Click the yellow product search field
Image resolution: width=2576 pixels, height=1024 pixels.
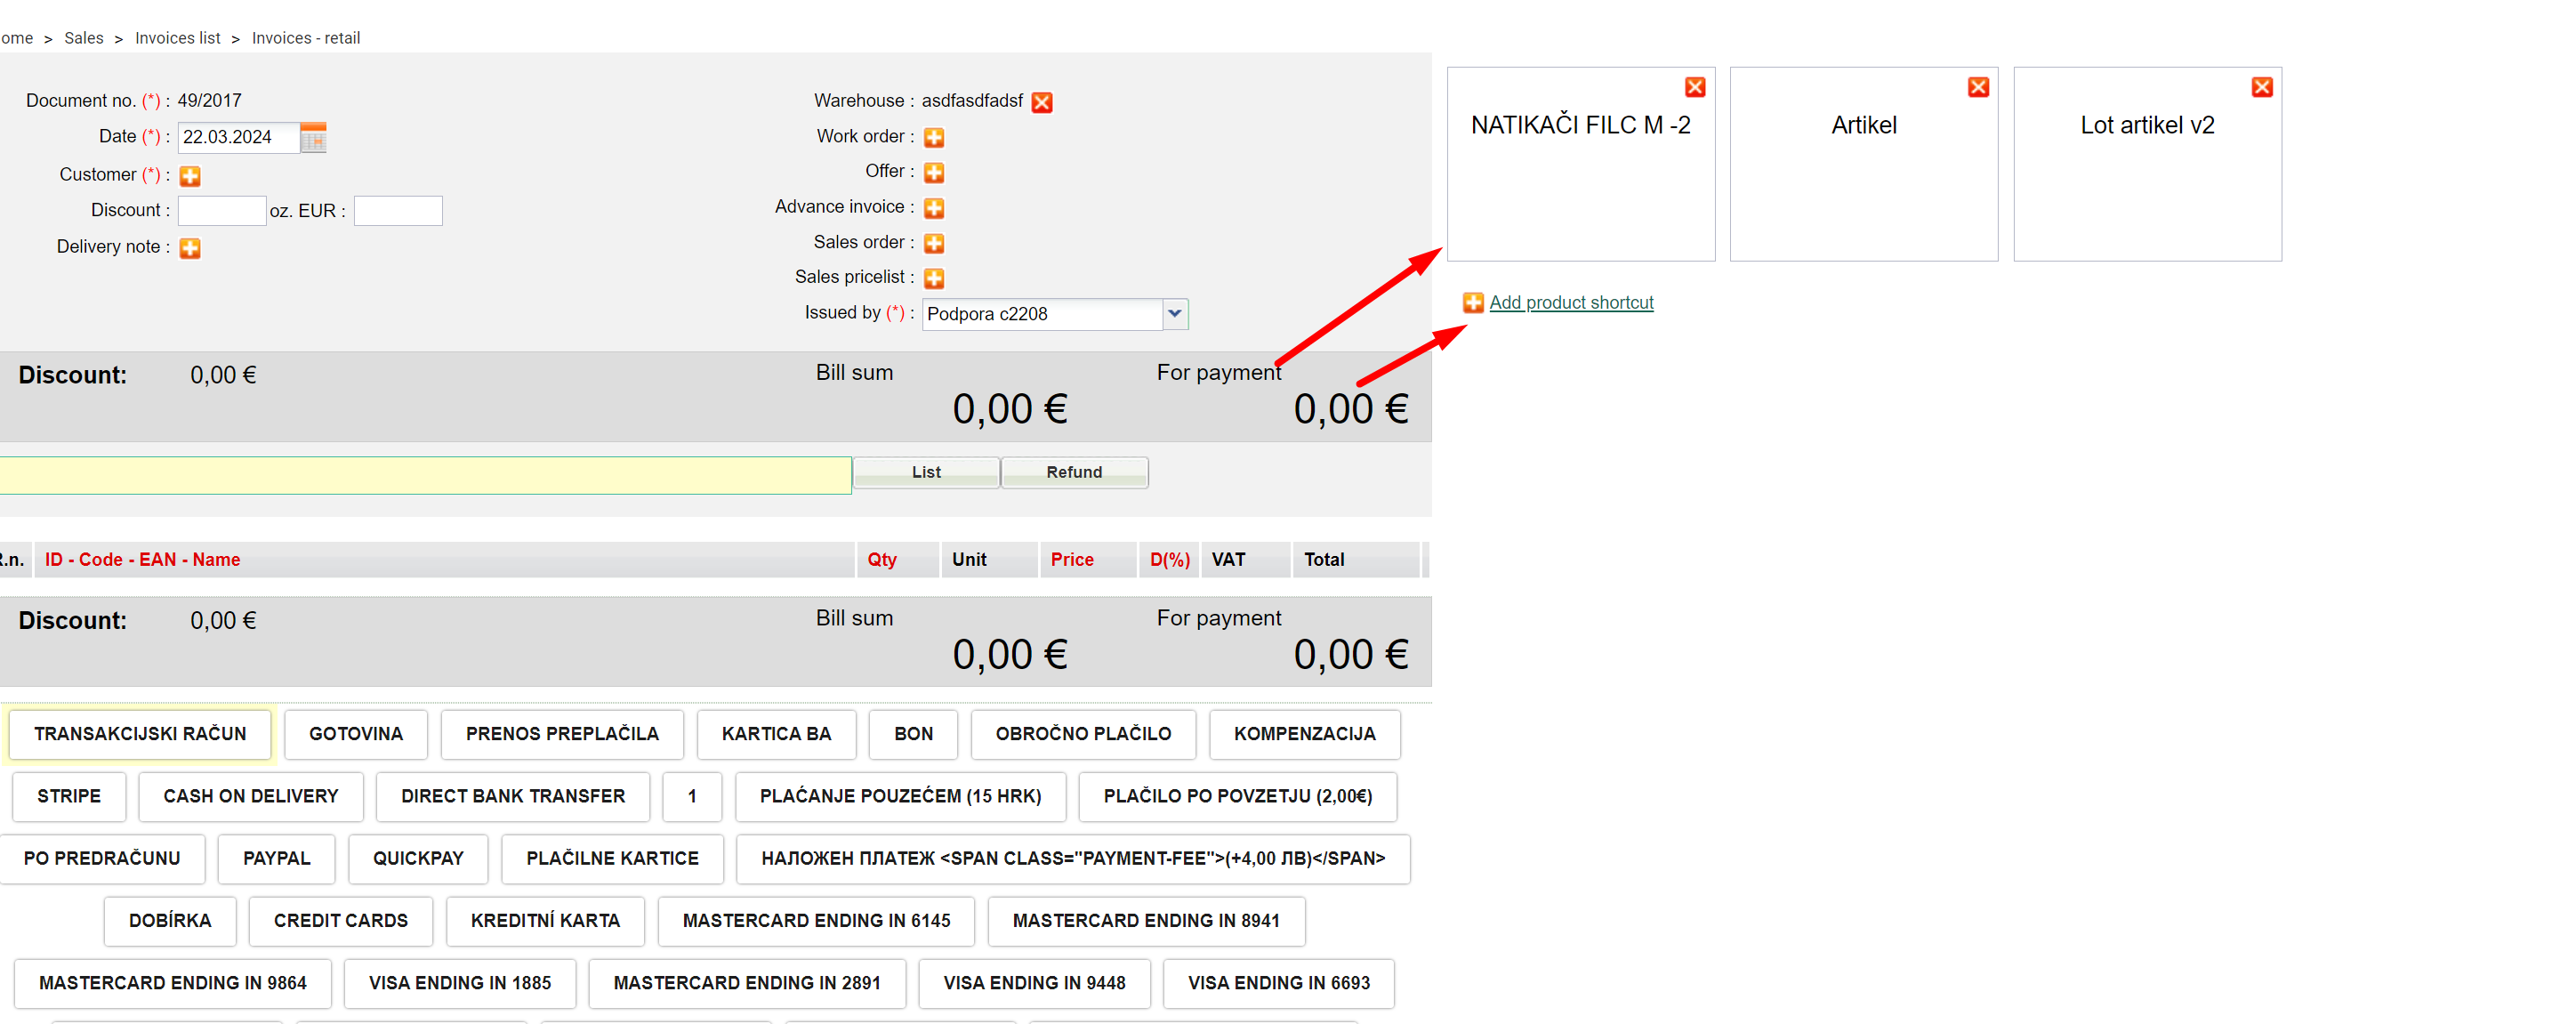coord(425,475)
